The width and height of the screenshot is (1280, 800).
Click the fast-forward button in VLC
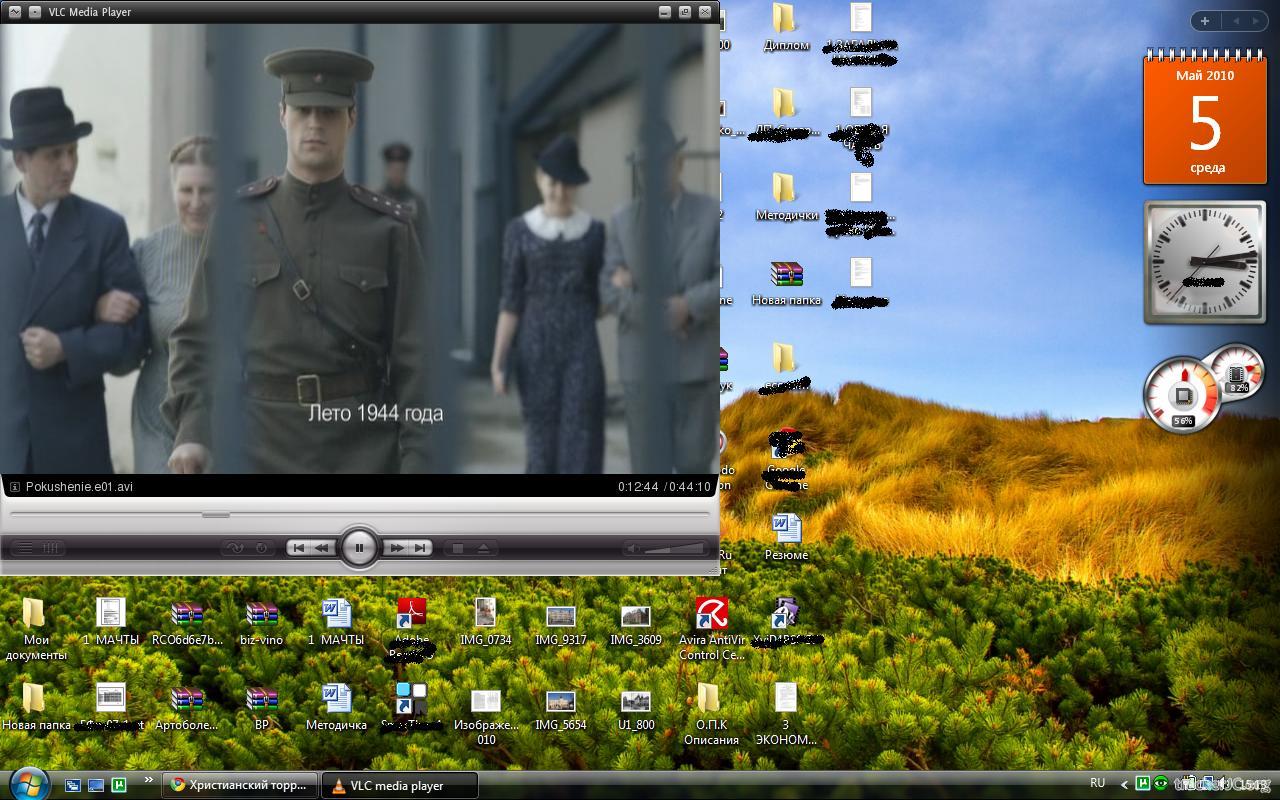pyautogui.click(x=397, y=548)
